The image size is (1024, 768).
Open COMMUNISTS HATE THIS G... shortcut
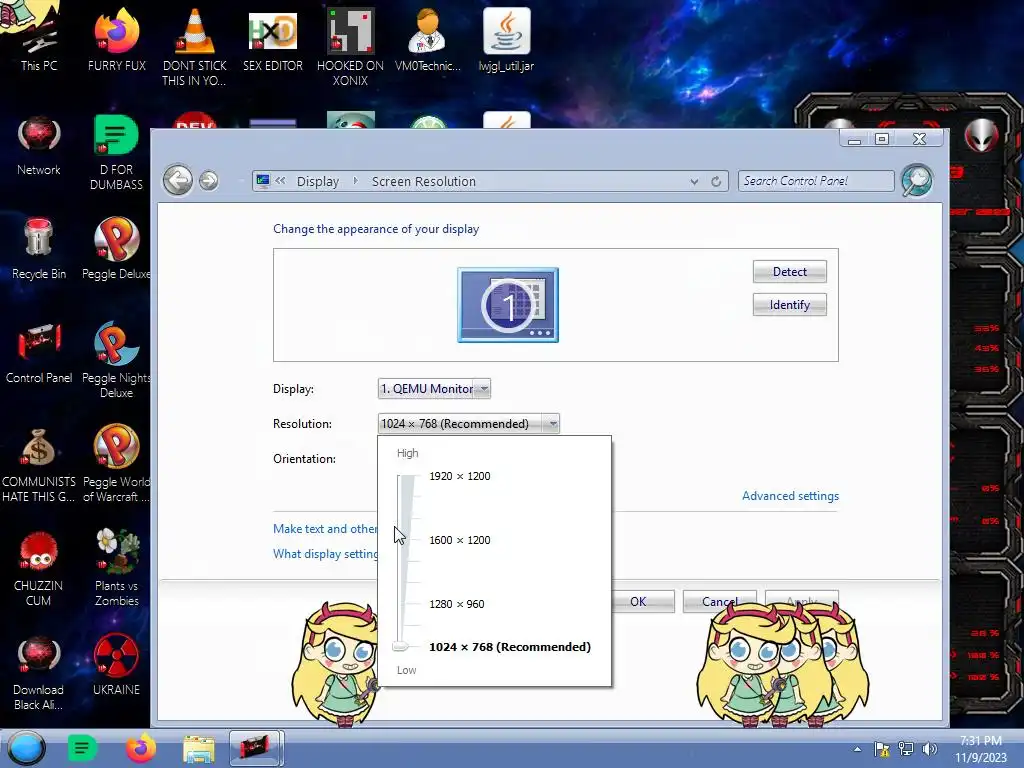pos(39,464)
